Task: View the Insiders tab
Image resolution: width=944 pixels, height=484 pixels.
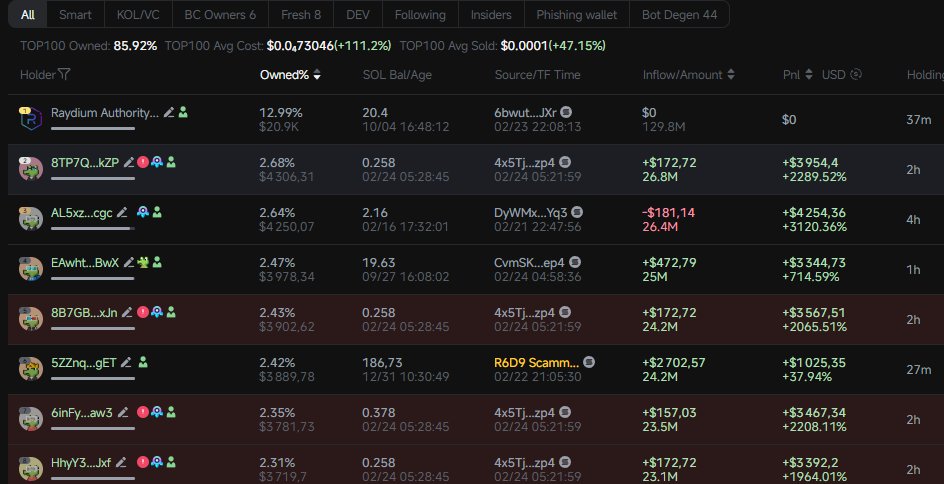Action: 491,14
